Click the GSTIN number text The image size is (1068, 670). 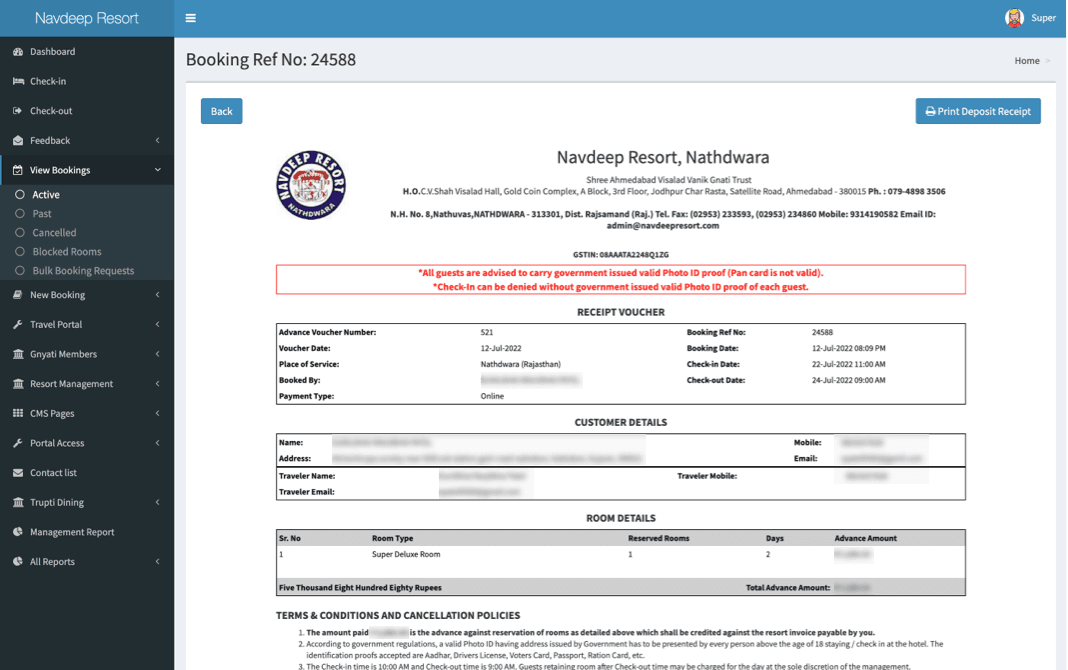(x=621, y=255)
